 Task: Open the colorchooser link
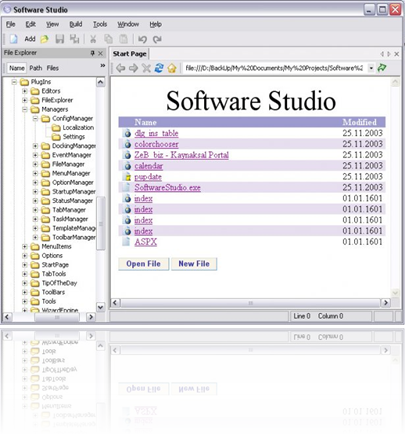point(156,144)
